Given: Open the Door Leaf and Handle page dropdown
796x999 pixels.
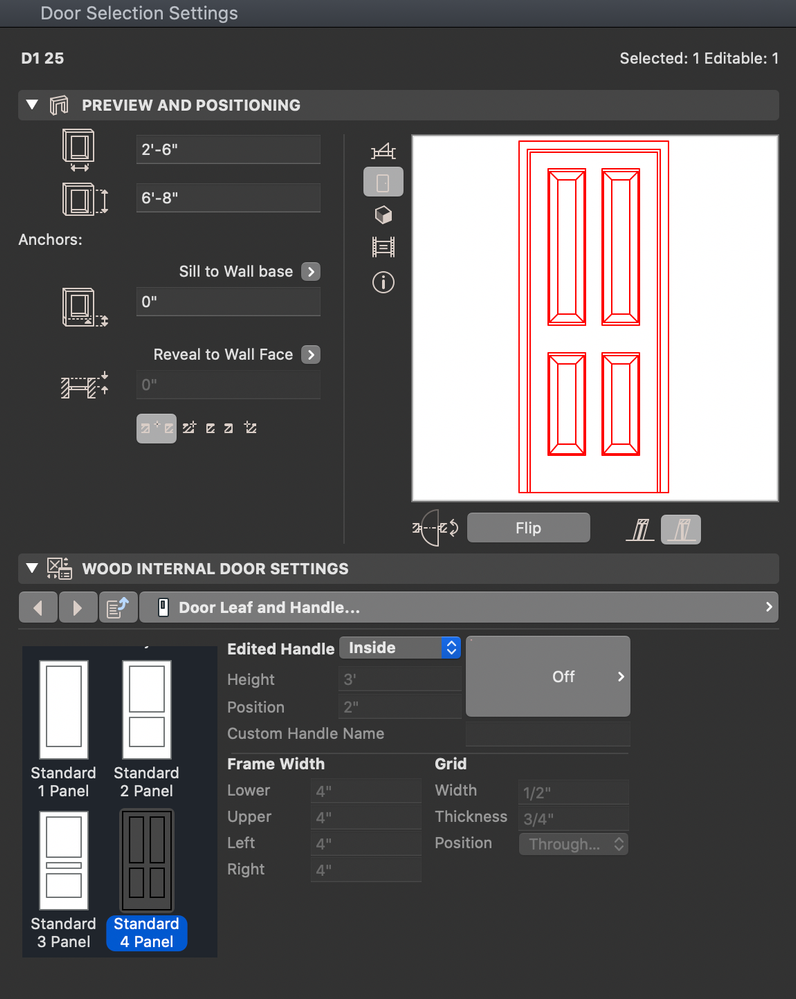Looking at the screenshot, I should tap(458, 607).
